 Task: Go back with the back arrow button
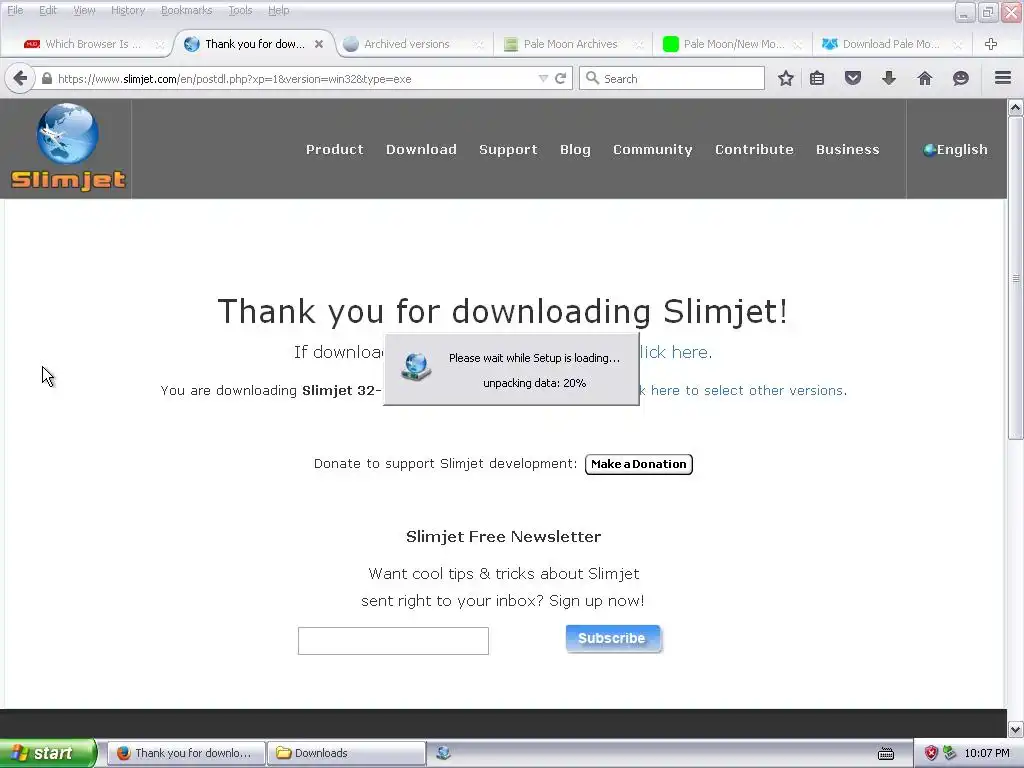tap(20, 79)
